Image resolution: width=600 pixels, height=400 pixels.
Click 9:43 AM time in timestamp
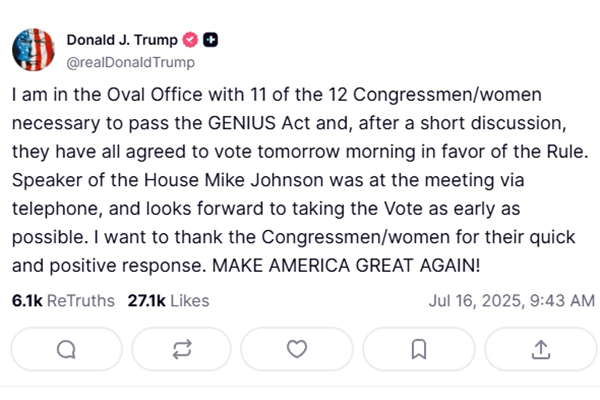point(562,301)
